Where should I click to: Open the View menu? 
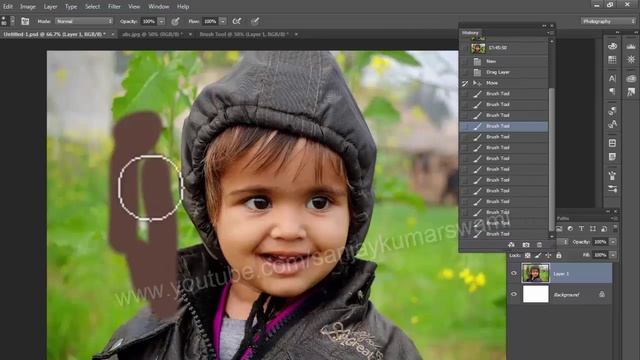pos(134,7)
